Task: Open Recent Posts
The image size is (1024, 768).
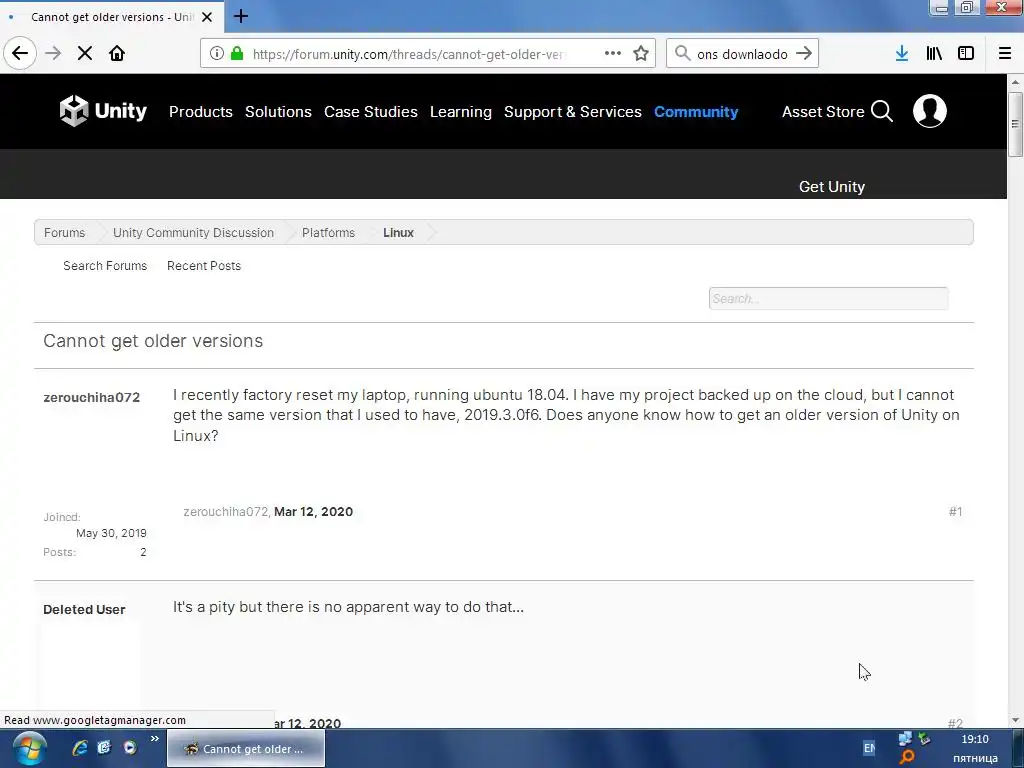Action: pyautogui.click(x=204, y=266)
